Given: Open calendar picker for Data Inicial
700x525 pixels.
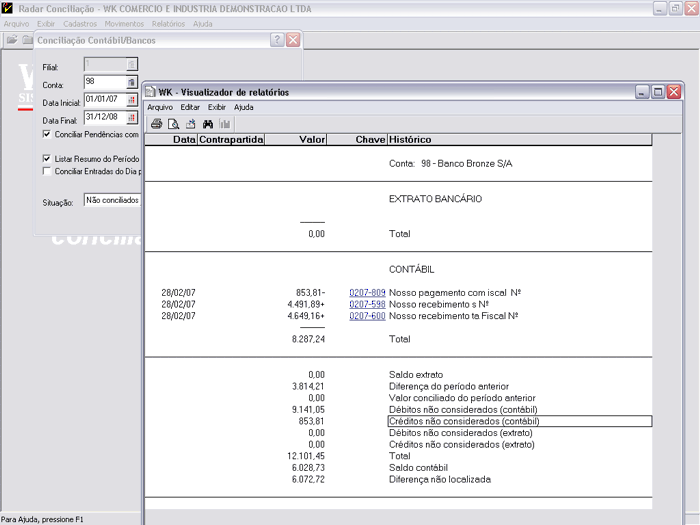Looking at the screenshot, I should tap(131, 100).
